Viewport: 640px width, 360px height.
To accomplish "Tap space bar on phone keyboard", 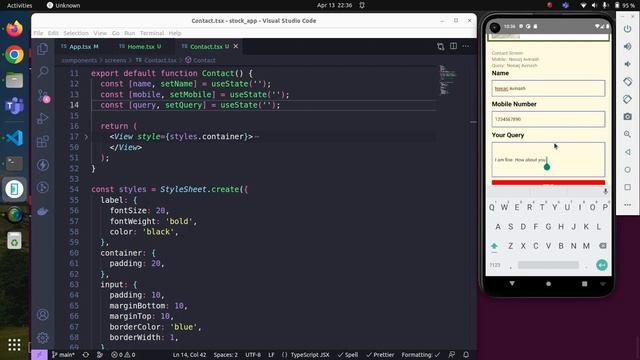I will [548, 265].
